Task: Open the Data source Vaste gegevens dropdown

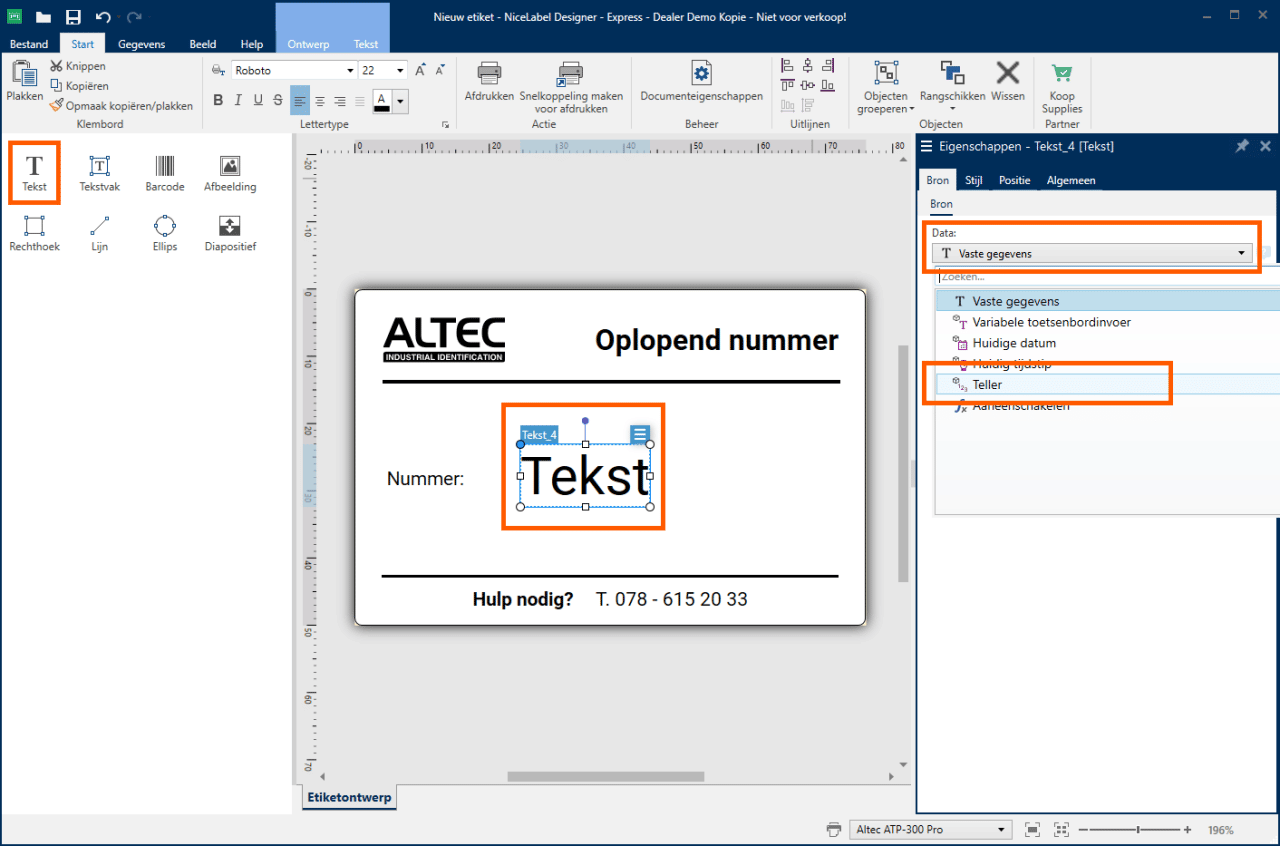Action: pyautogui.click(x=1093, y=253)
